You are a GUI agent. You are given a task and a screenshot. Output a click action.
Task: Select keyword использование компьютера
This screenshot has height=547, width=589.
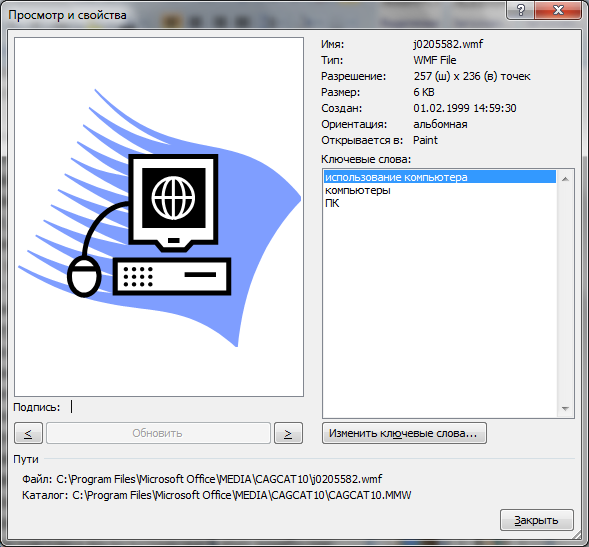tap(439, 177)
